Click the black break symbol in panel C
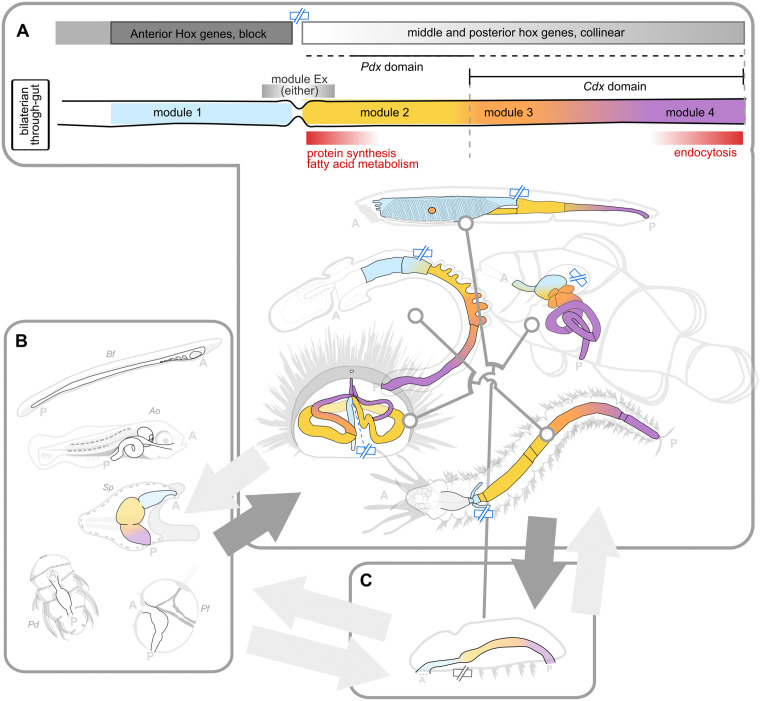 coord(462,672)
